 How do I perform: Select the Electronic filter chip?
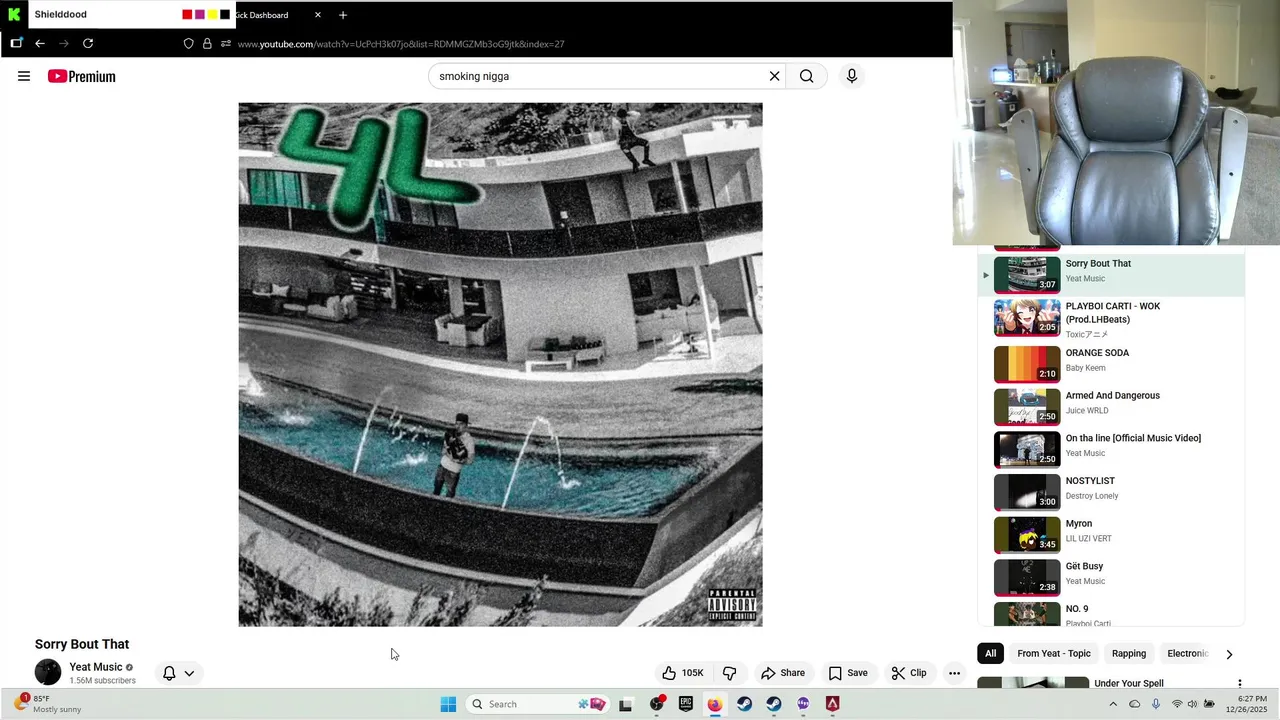[x=1188, y=654]
